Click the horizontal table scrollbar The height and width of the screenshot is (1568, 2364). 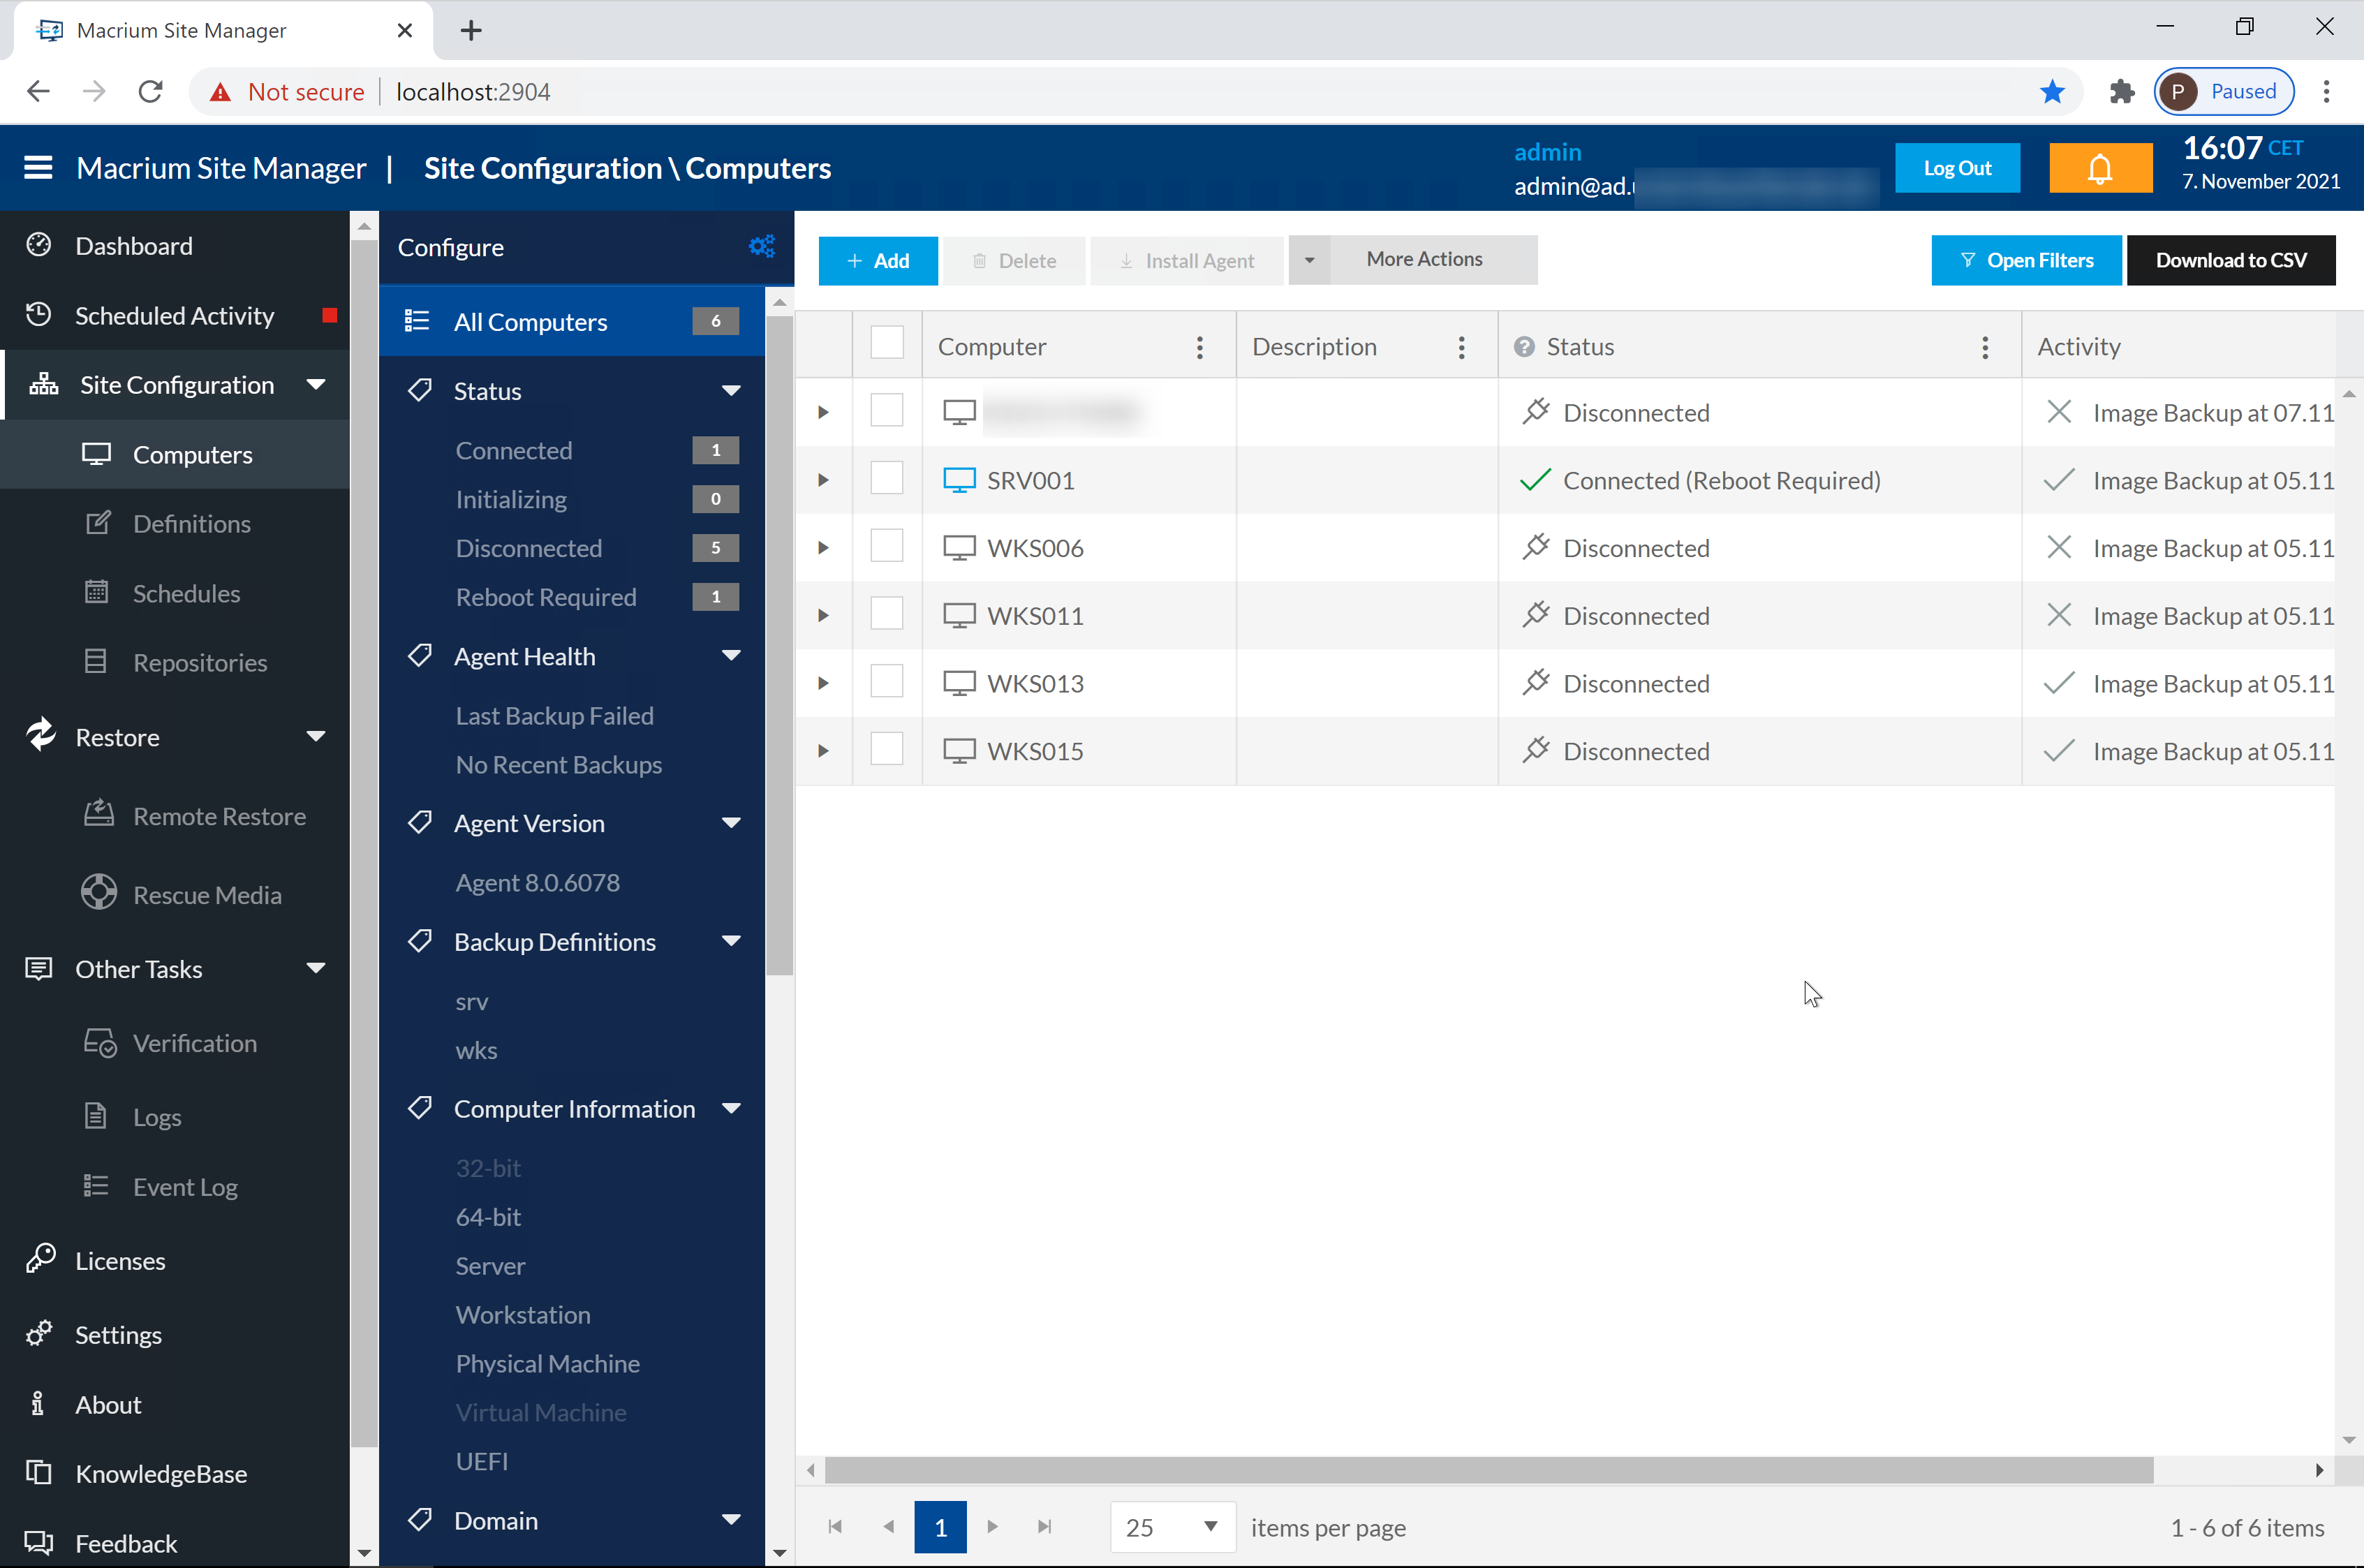pyautogui.click(x=1488, y=1469)
